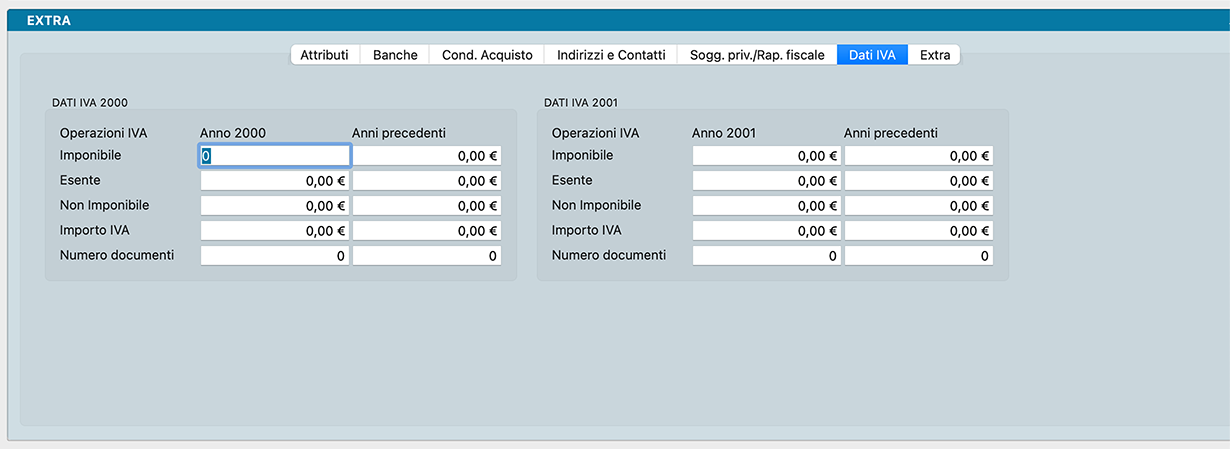Select the Esente Anno 2000 field

point(275,181)
